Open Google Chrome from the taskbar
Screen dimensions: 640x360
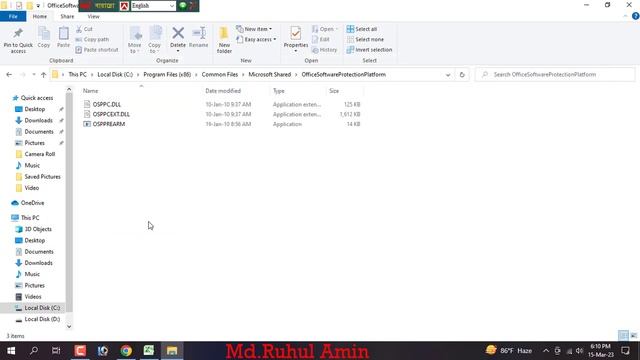126,351
